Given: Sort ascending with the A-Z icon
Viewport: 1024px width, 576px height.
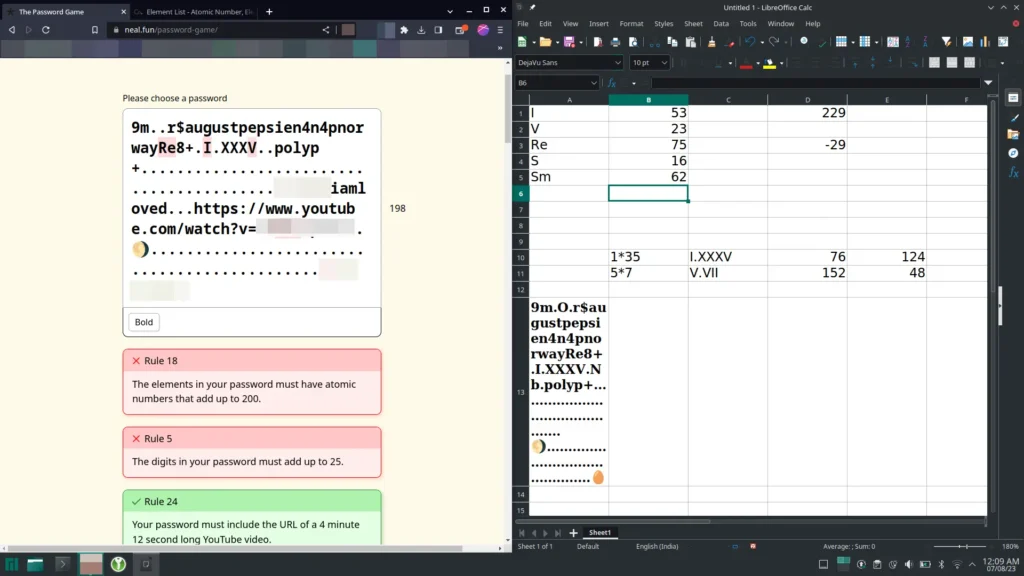Looking at the screenshot, I should [x=908, y=42].
